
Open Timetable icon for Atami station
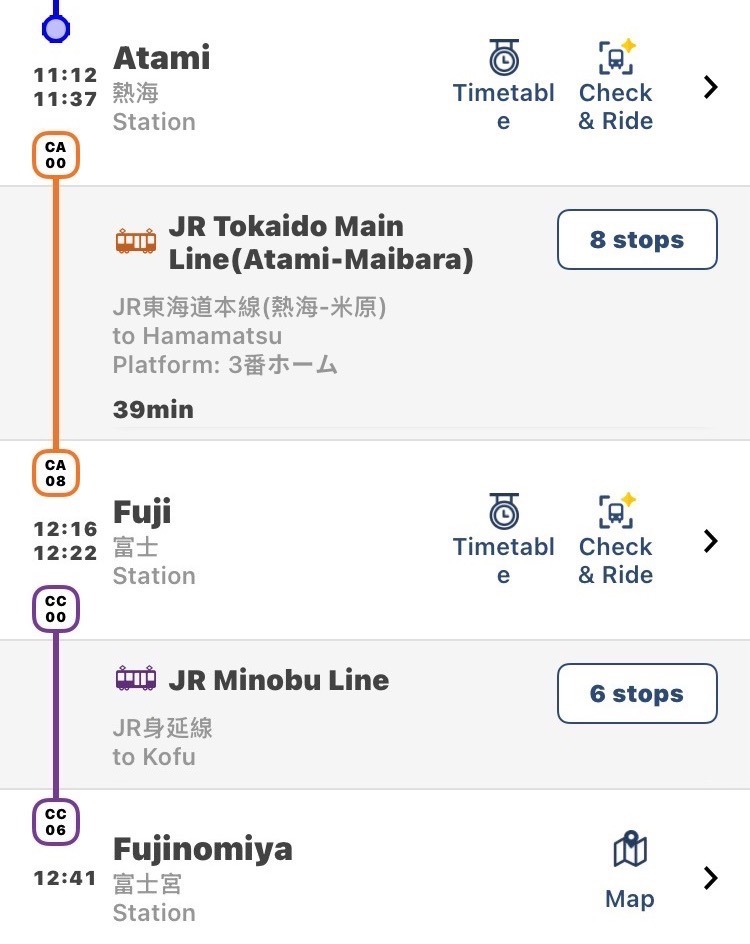coord(504,60)
